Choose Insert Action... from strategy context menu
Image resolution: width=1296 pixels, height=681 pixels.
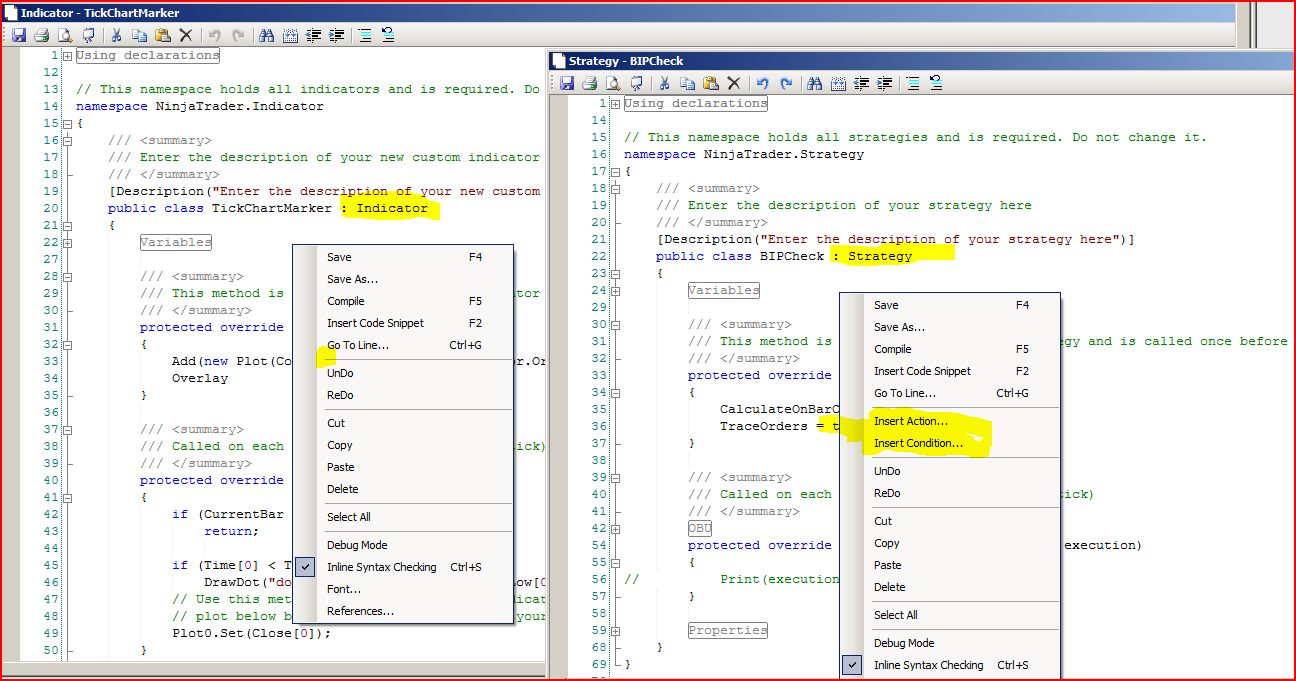pyautogui.click(x=910, y=421)
